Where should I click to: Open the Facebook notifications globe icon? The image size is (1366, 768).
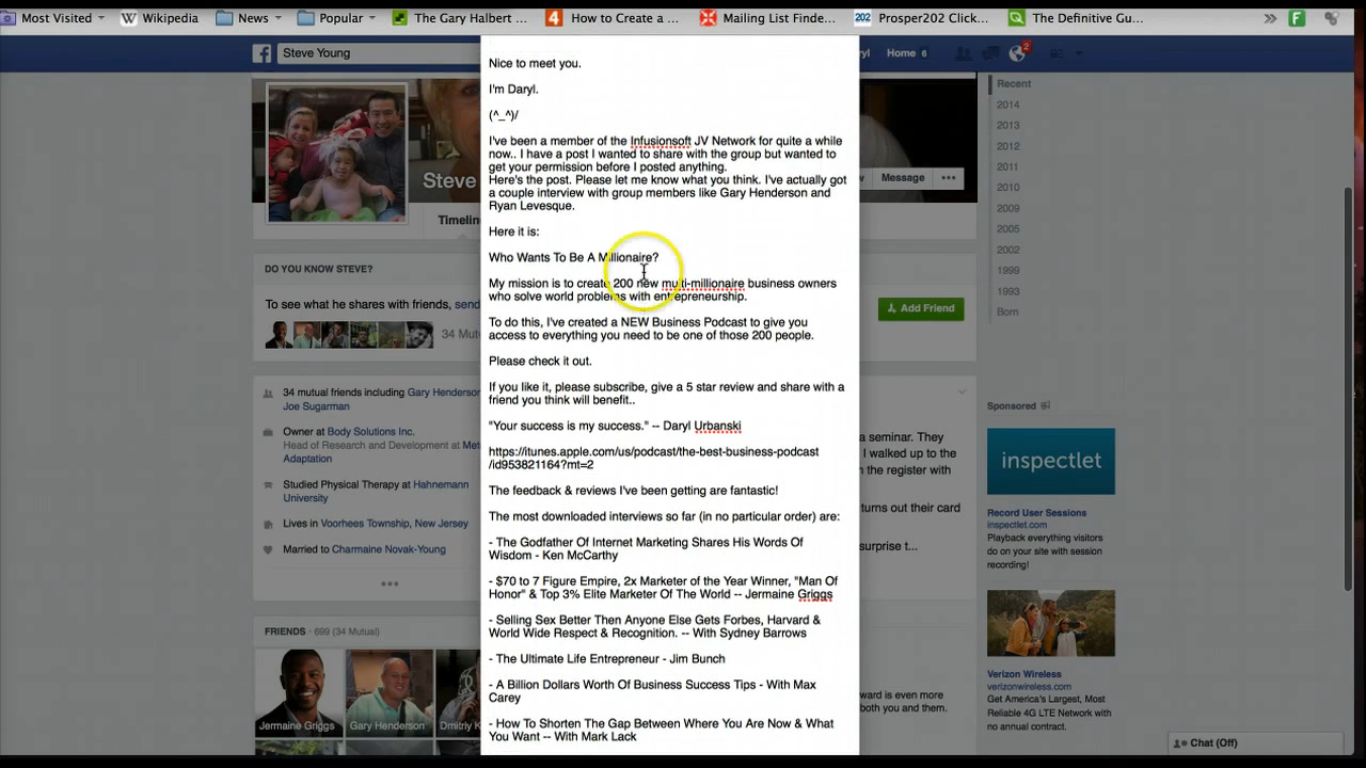pyautogui.click(x=1018, y=53)
